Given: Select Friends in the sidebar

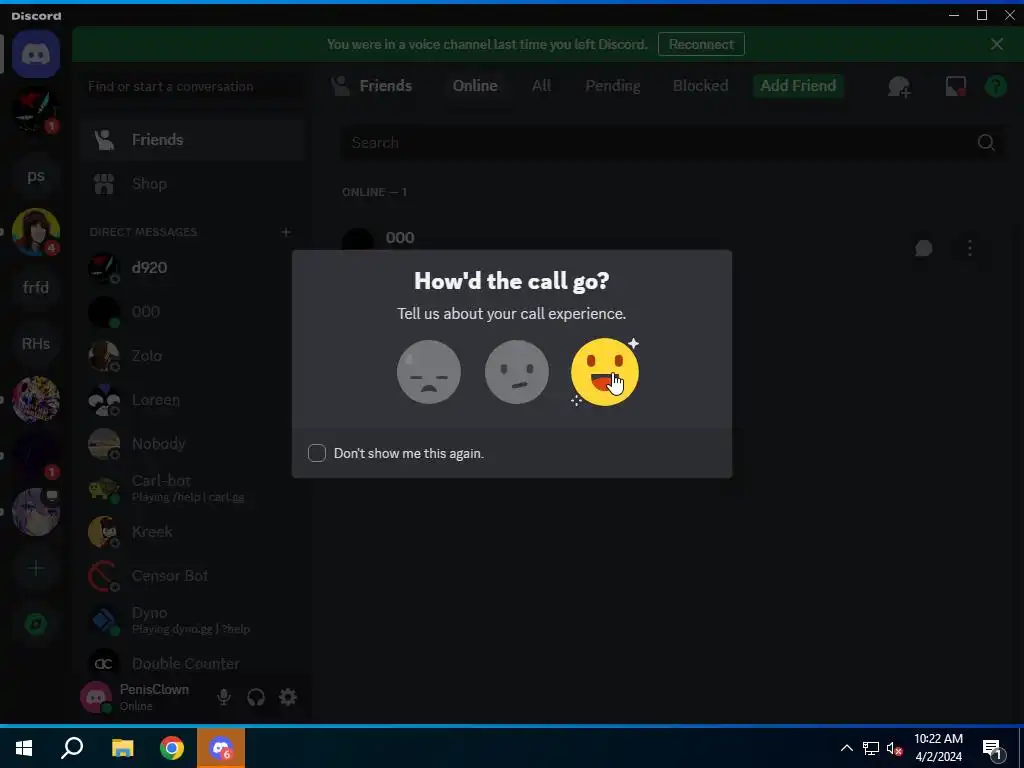Looking at the screenshot, I should [x=193, y=140].
